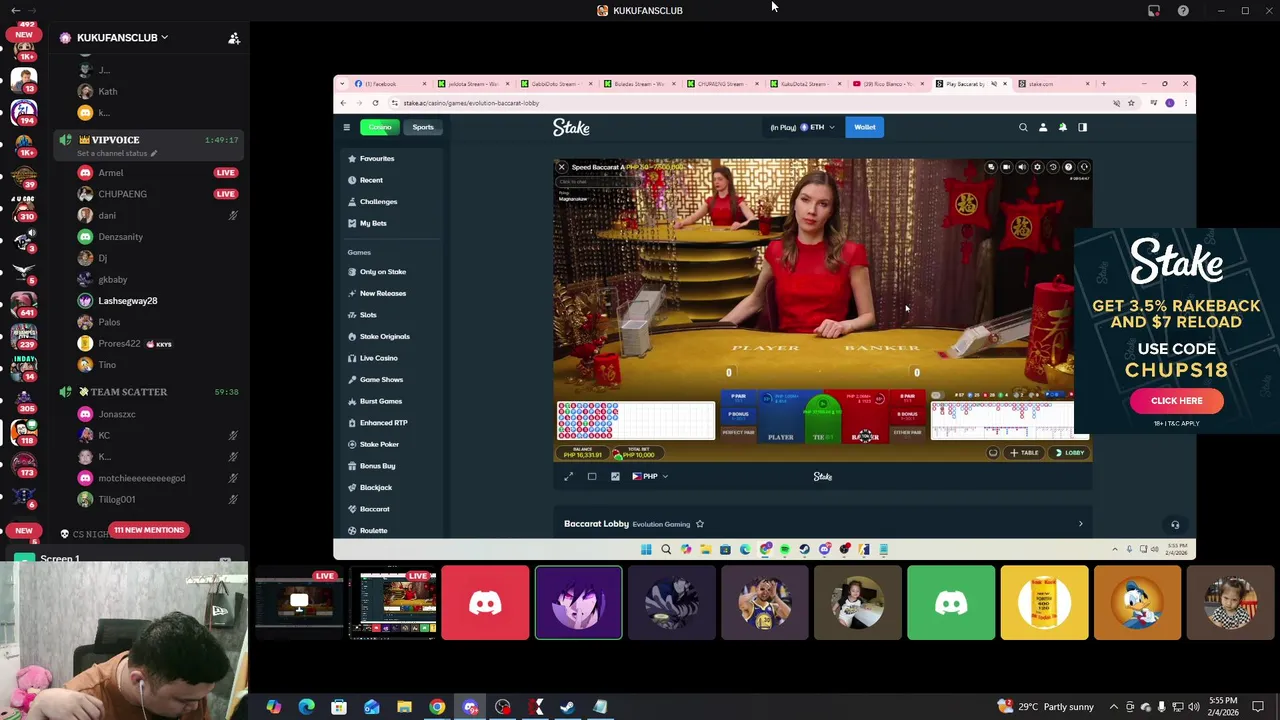1280x720 pixels.
Task: Reload the stake.ac page
Action: (375, 103)
